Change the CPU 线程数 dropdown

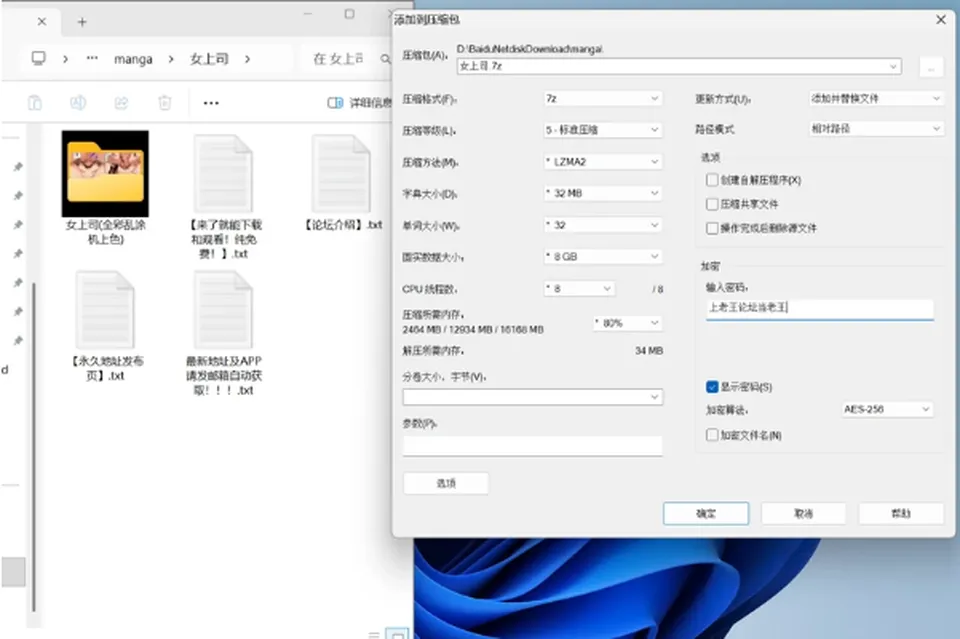(x=579, y=288)
